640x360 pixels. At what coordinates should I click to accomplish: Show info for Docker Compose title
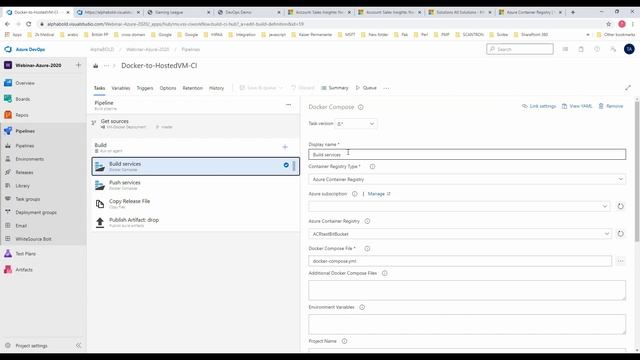pyautogui.click(x=361, y=107)
